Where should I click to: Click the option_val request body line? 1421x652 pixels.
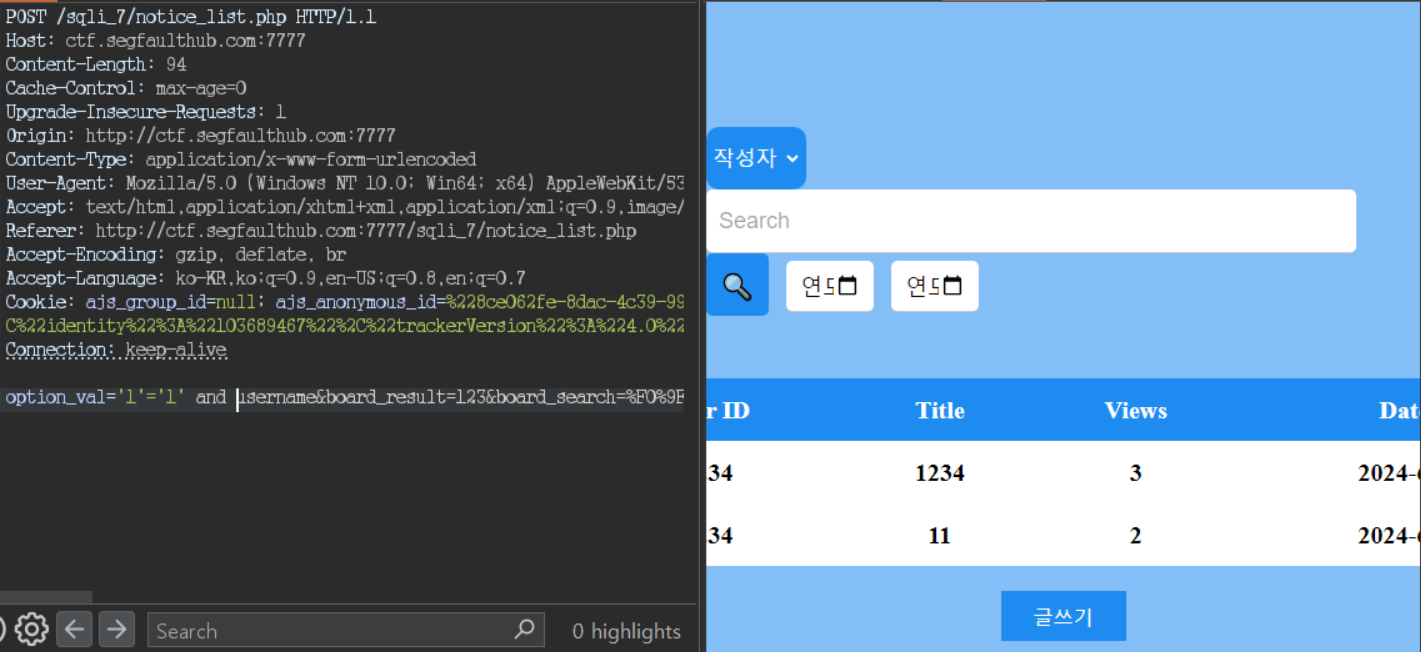click(x=345, y=397)
